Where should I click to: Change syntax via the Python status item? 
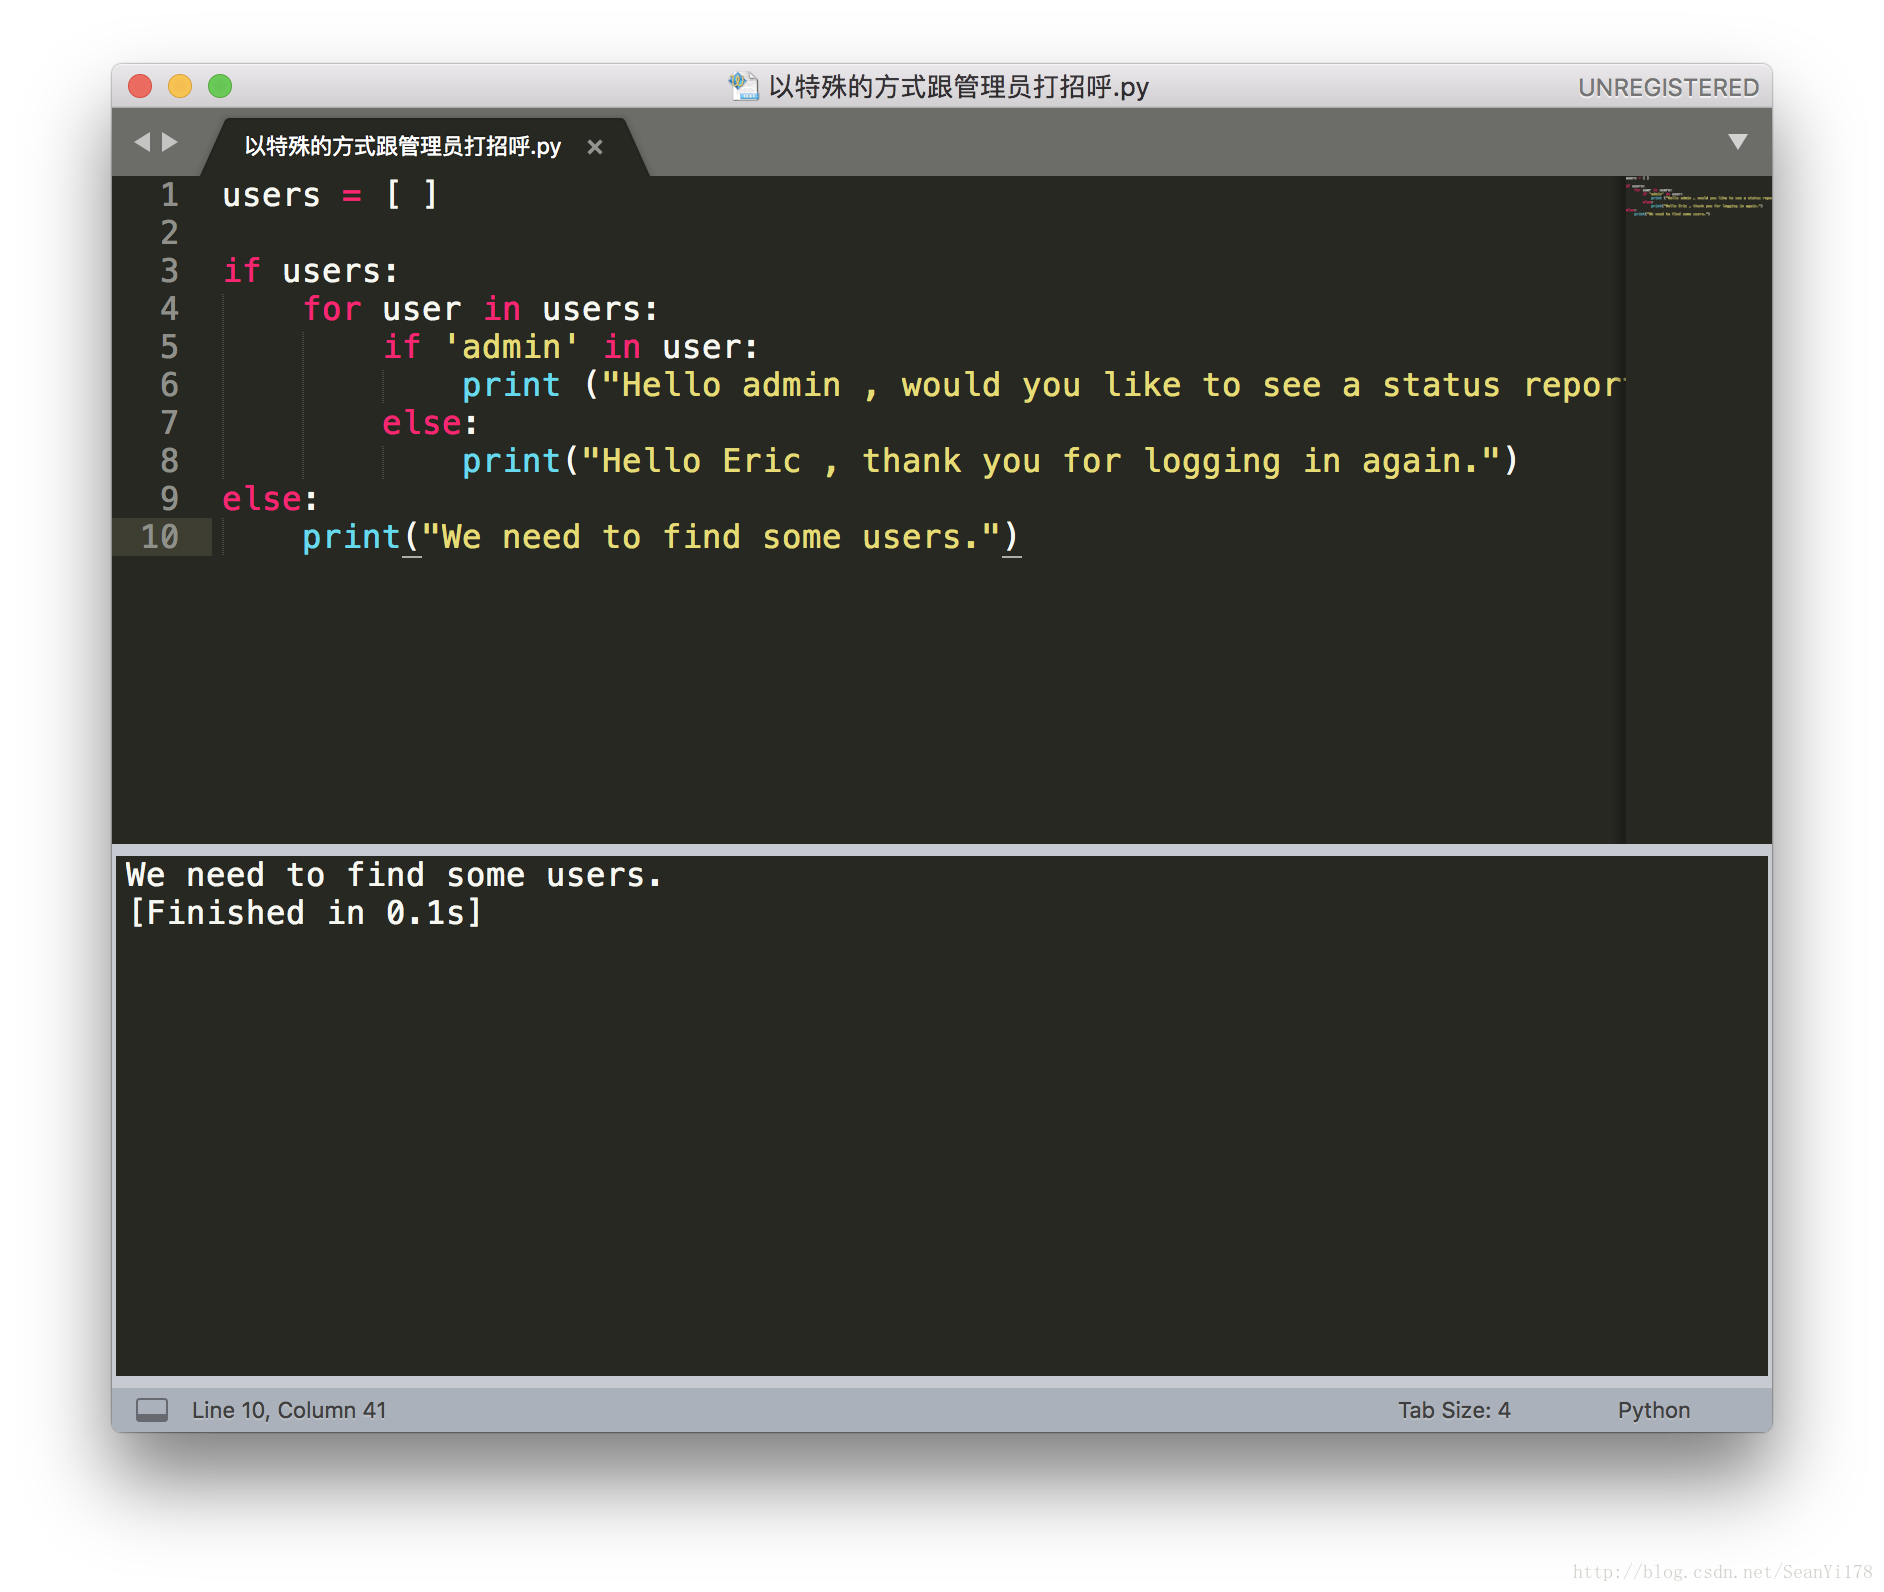(x=1654, y=1410)
